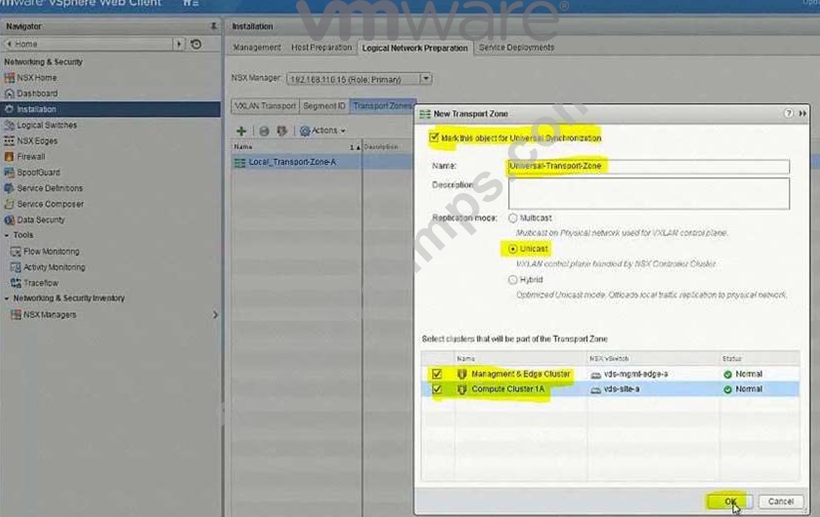Screen dimensions: 820x517
Task: Switch to Logical Network Preparation tab
Action: click(415, 48)
